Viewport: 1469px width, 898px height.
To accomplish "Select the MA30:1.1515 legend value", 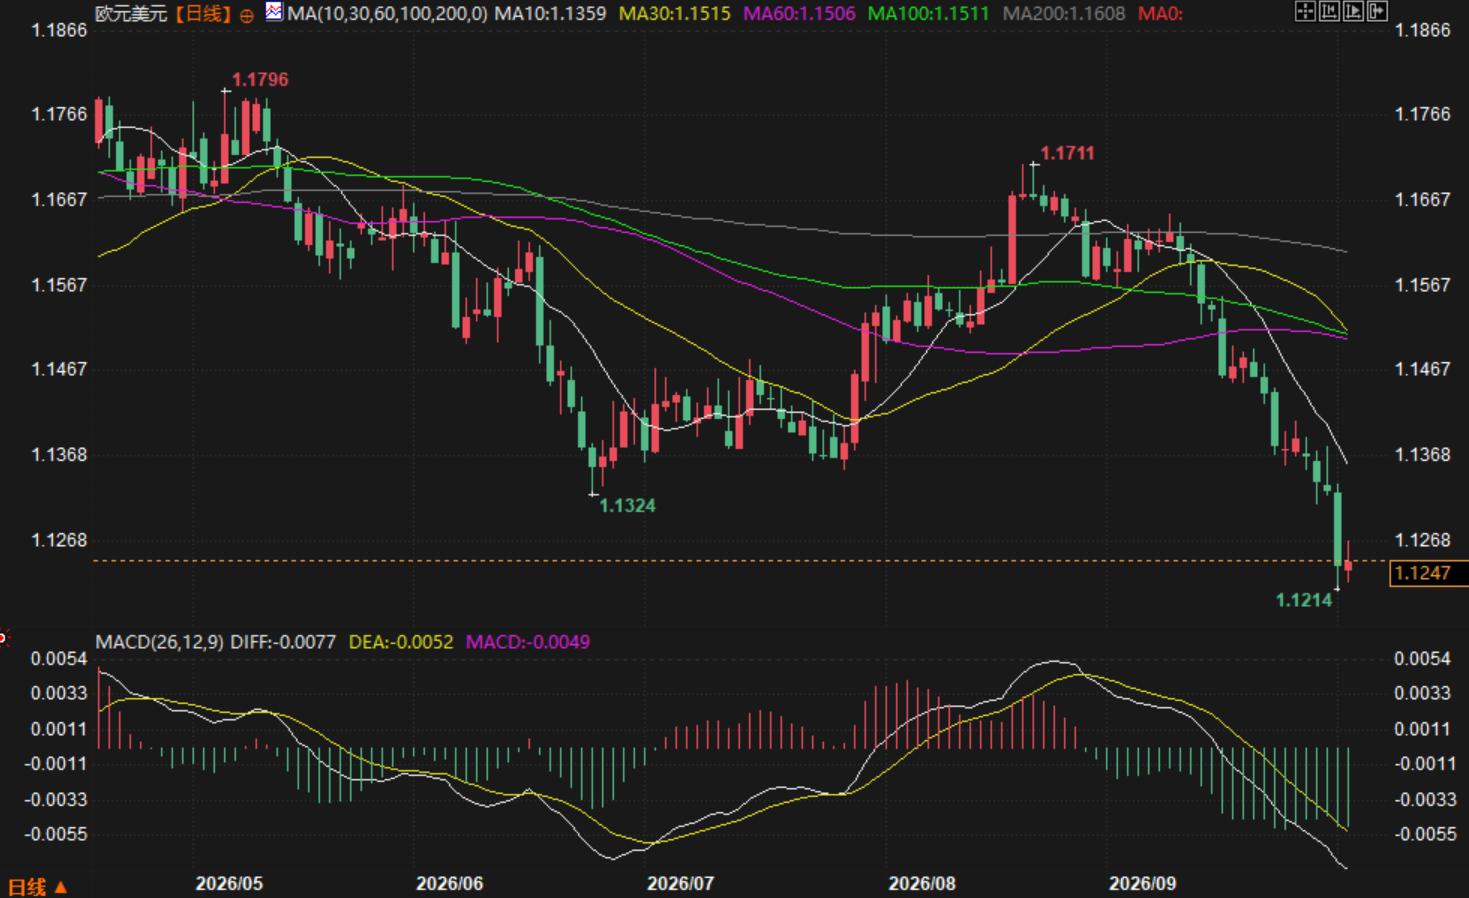I will 675,14.
